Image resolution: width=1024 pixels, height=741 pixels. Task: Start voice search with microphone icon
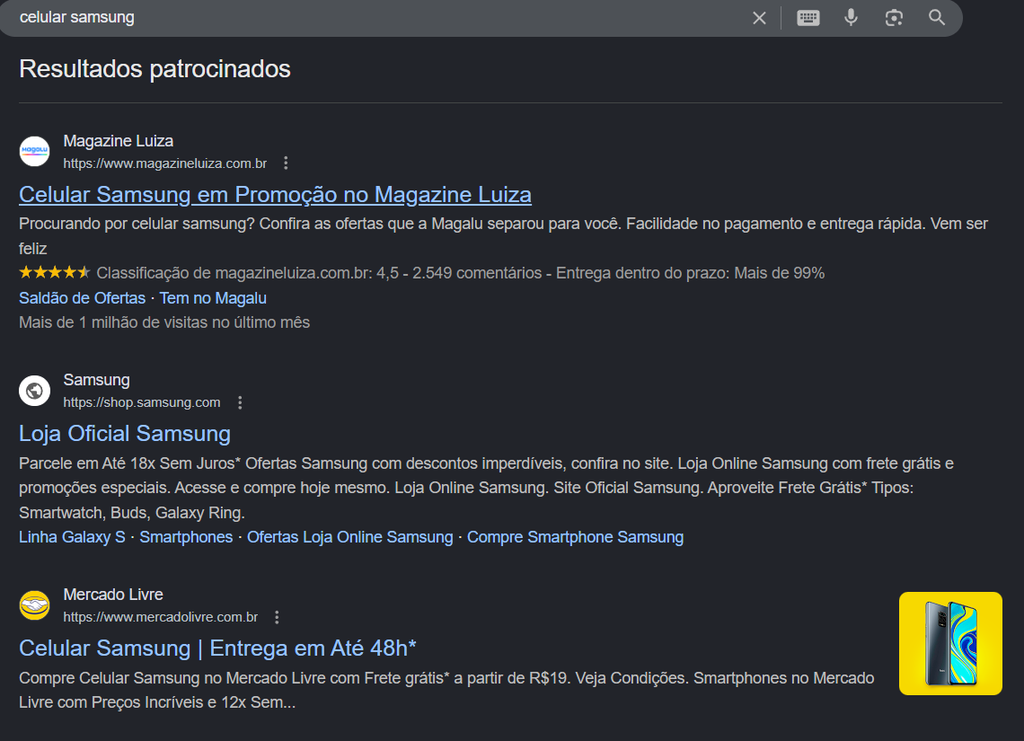click(x=851, y=18)
